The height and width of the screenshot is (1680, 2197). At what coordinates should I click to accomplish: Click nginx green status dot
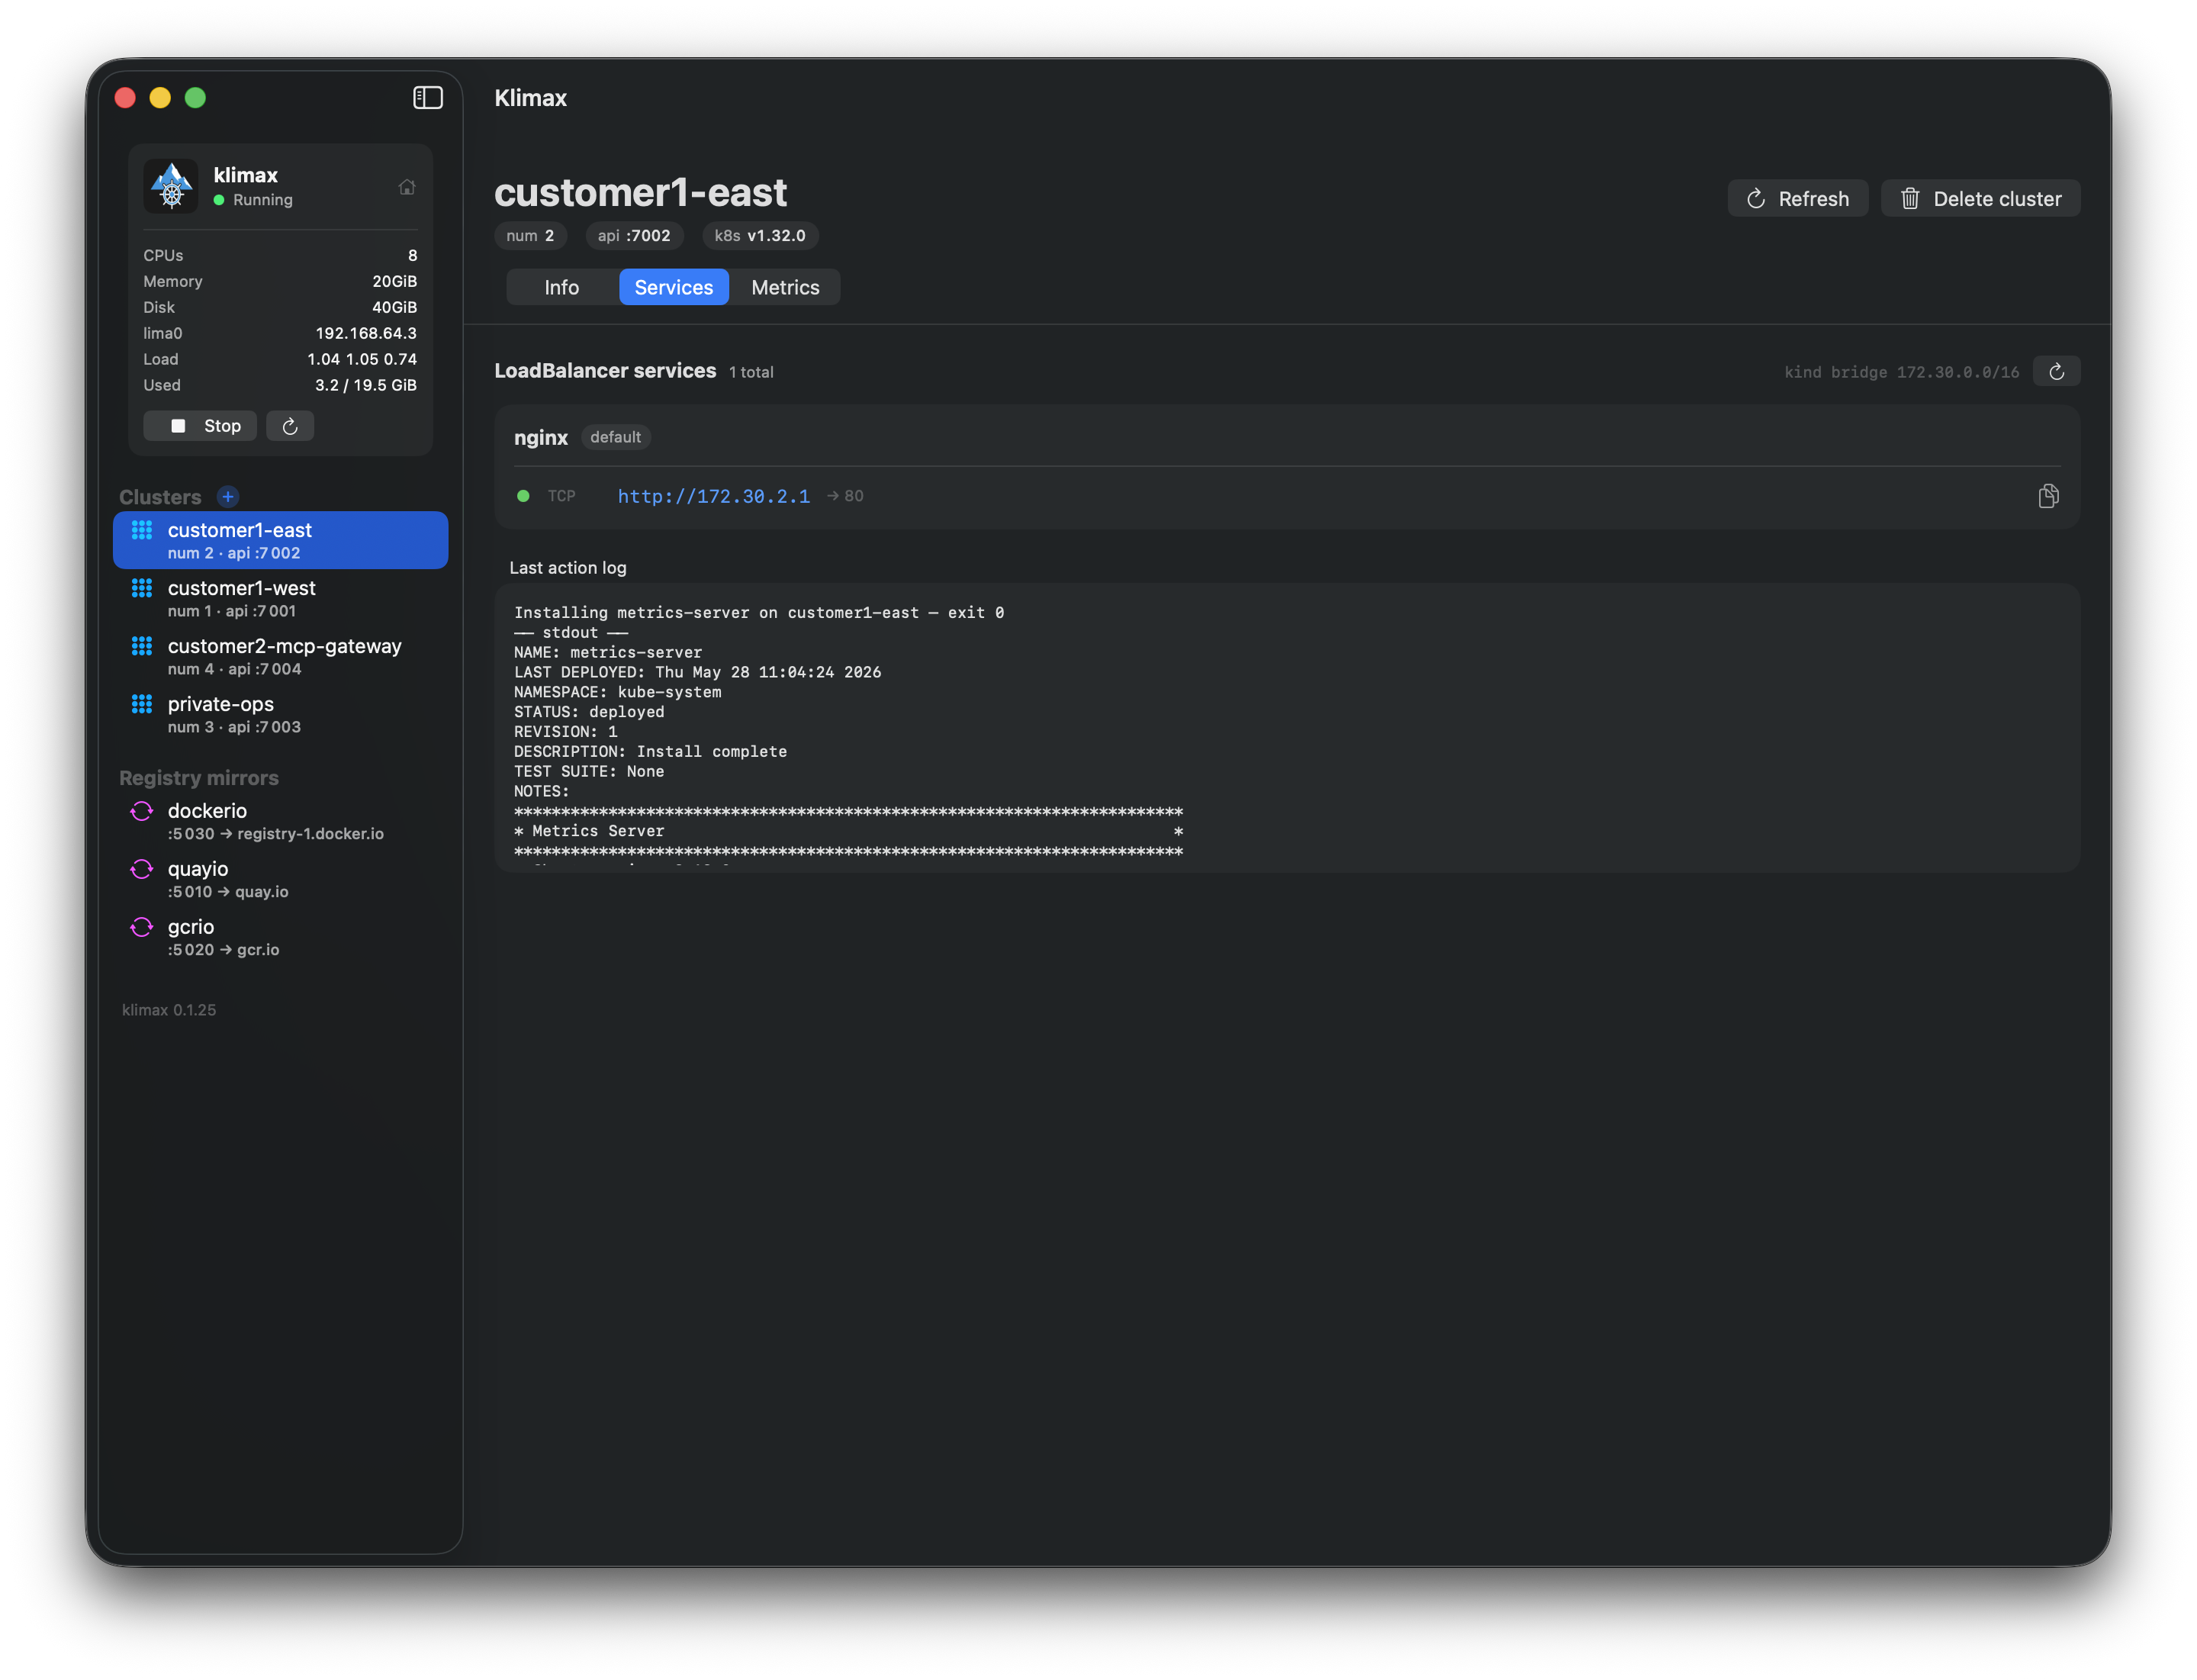click(x=523, y=496)
